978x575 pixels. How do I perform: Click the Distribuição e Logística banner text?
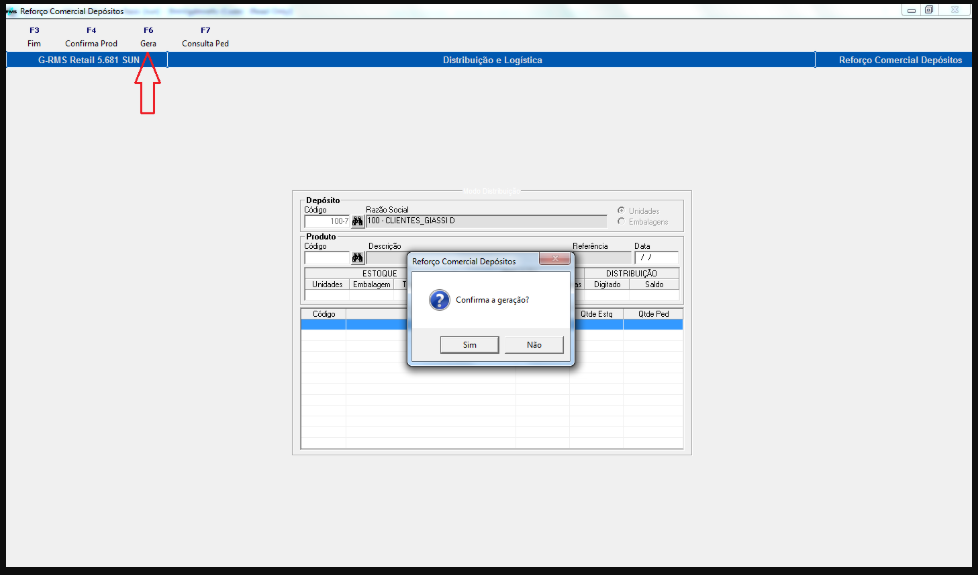(x=492, y=60)
